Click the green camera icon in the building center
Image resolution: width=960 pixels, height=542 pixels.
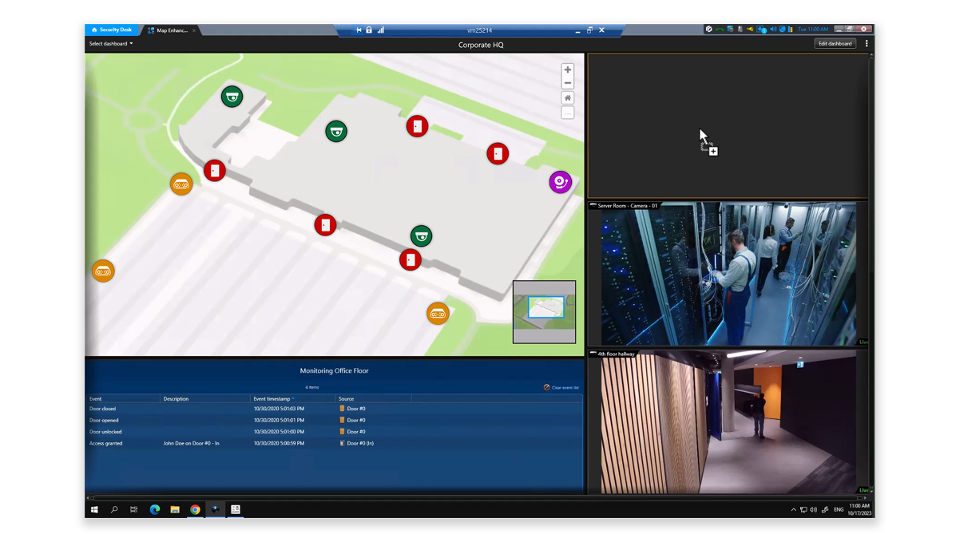[x=336, y=131]
